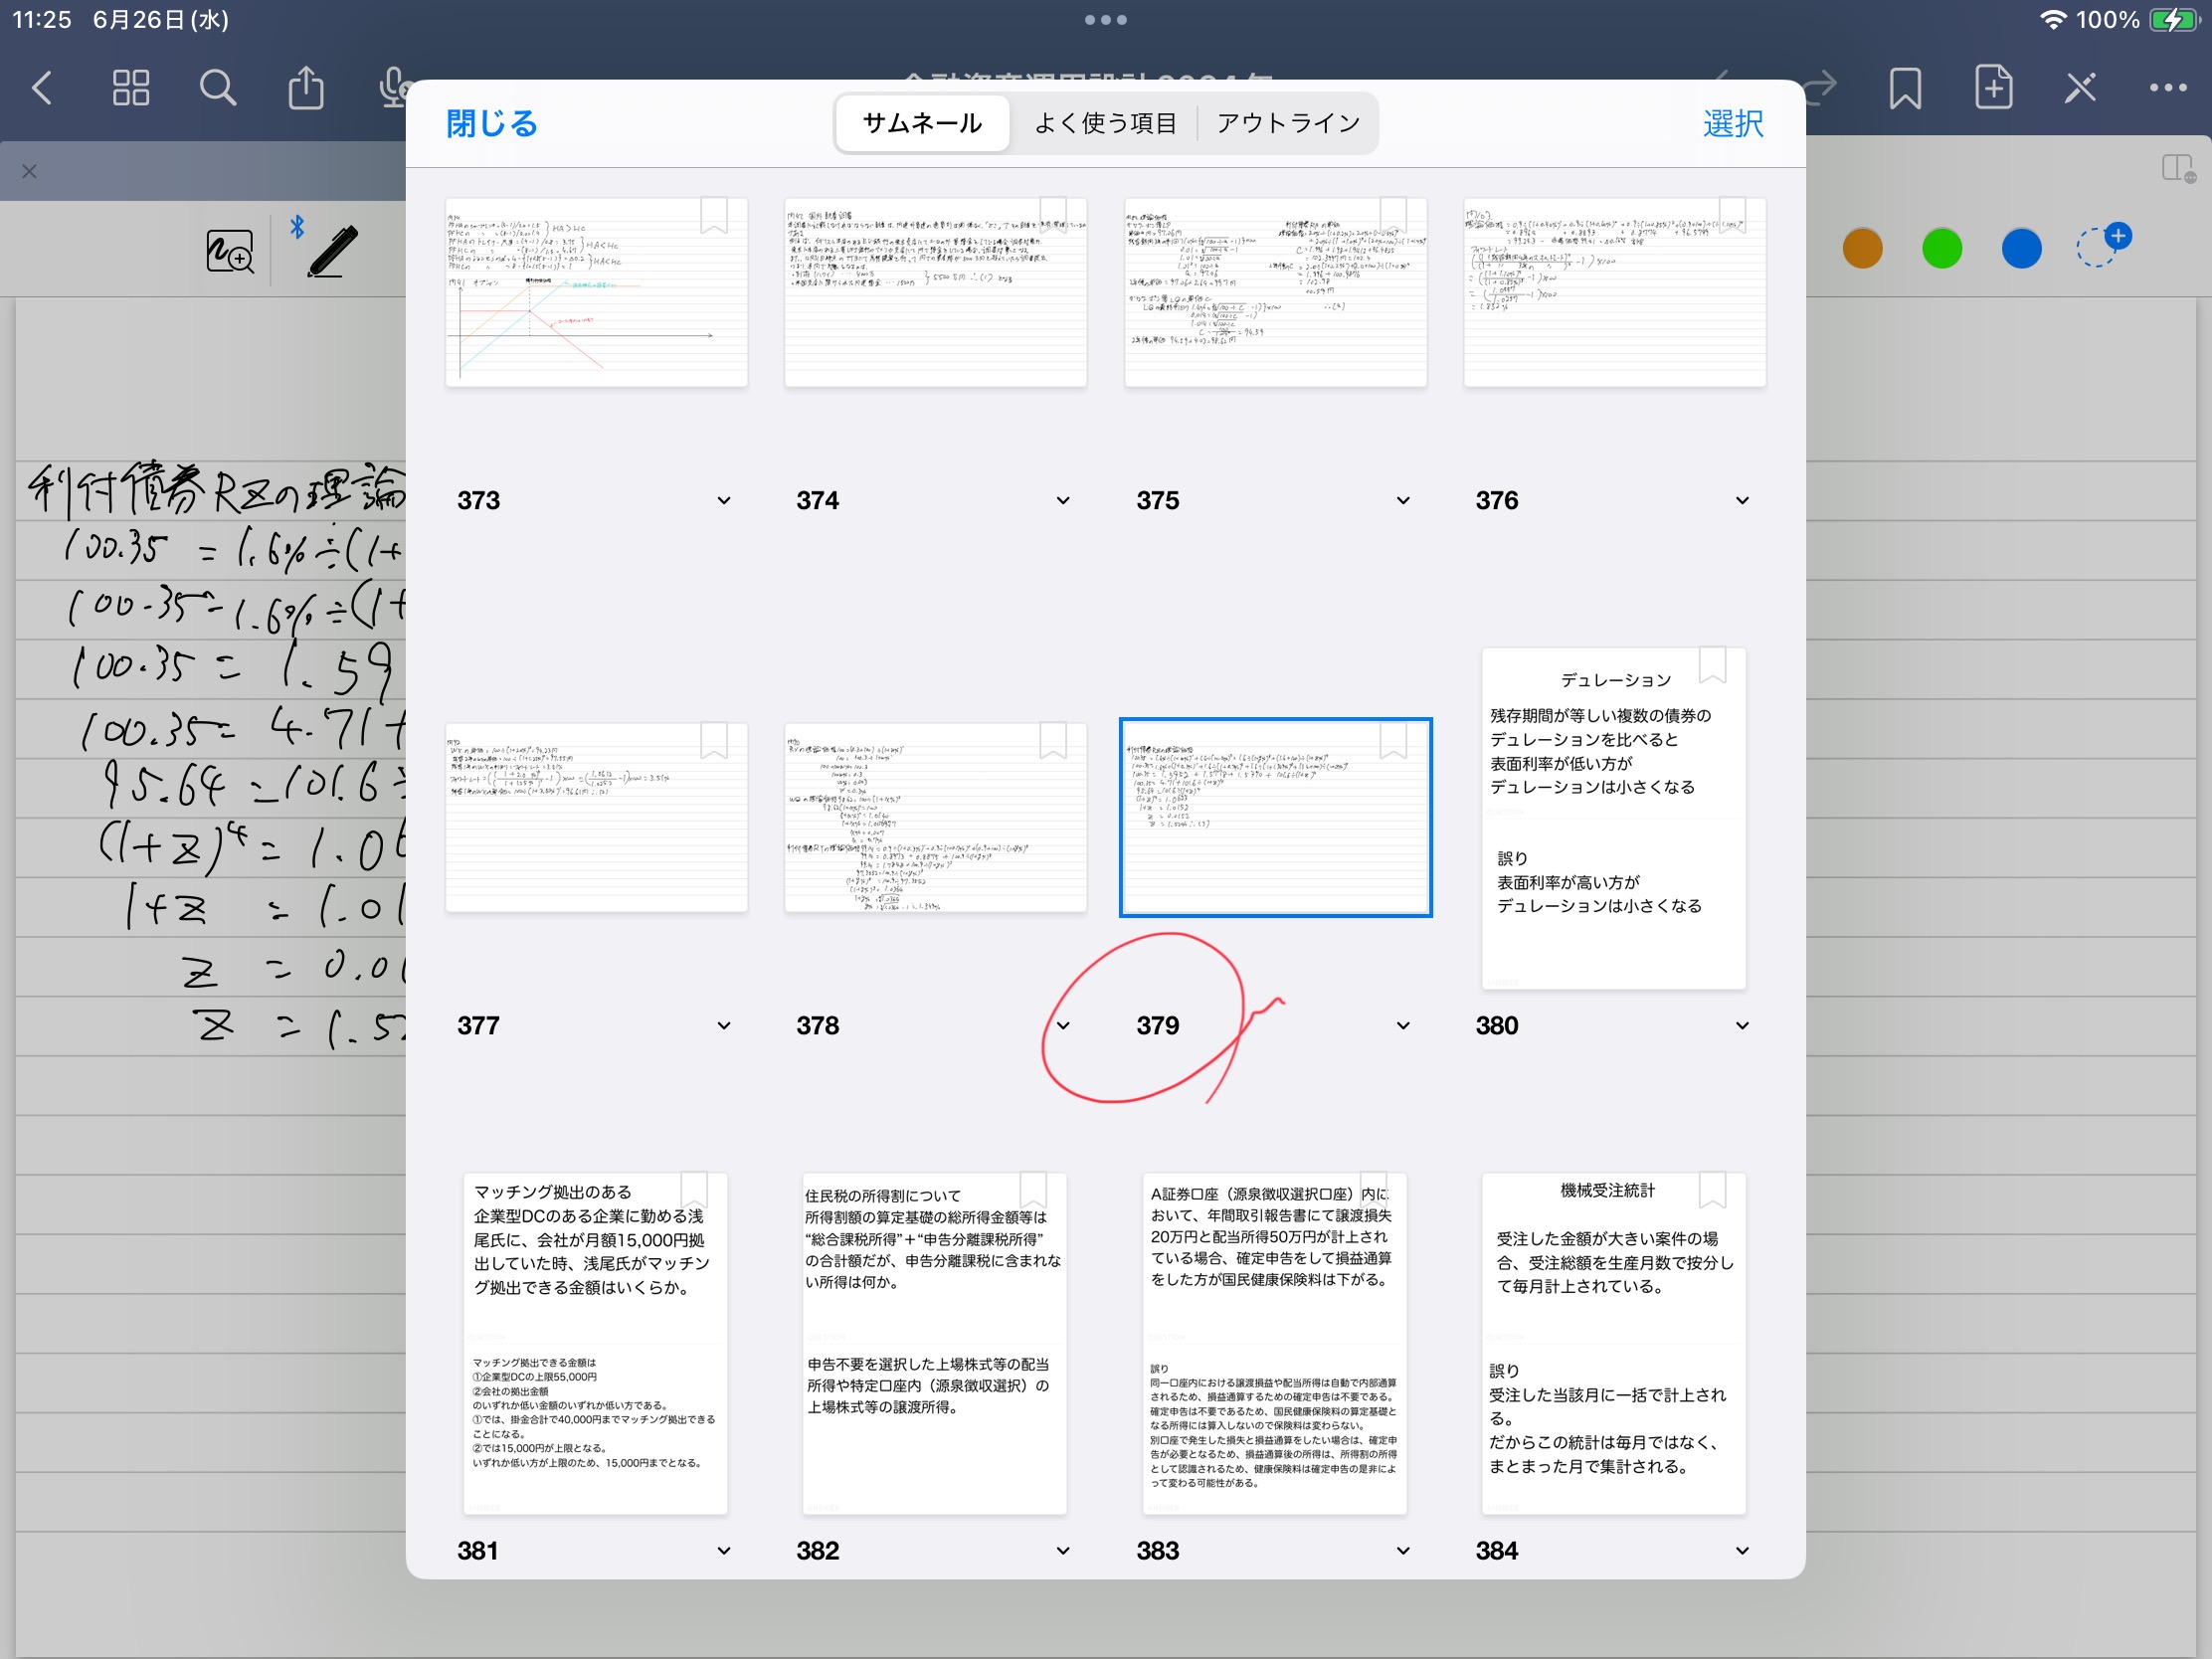This screenshot has height=1659, width=2212.
Task: Expand options chevron for page 376
Action: pyautogui.click(x=1742, y=500)
